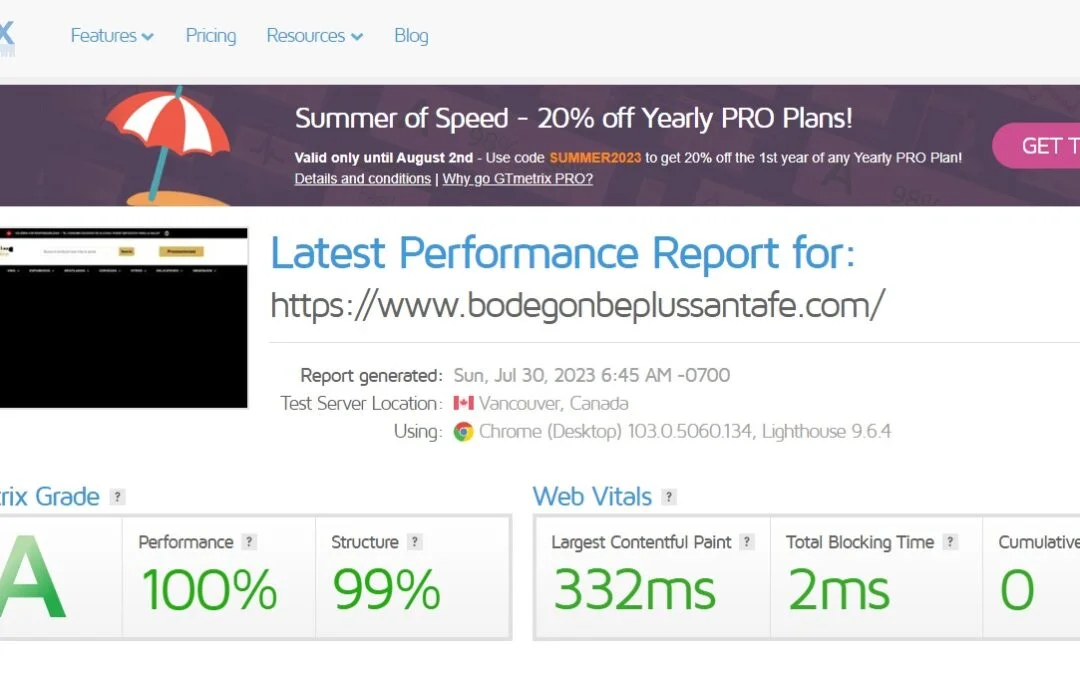Click the SUMMER2023 promo code

(595, 158)
